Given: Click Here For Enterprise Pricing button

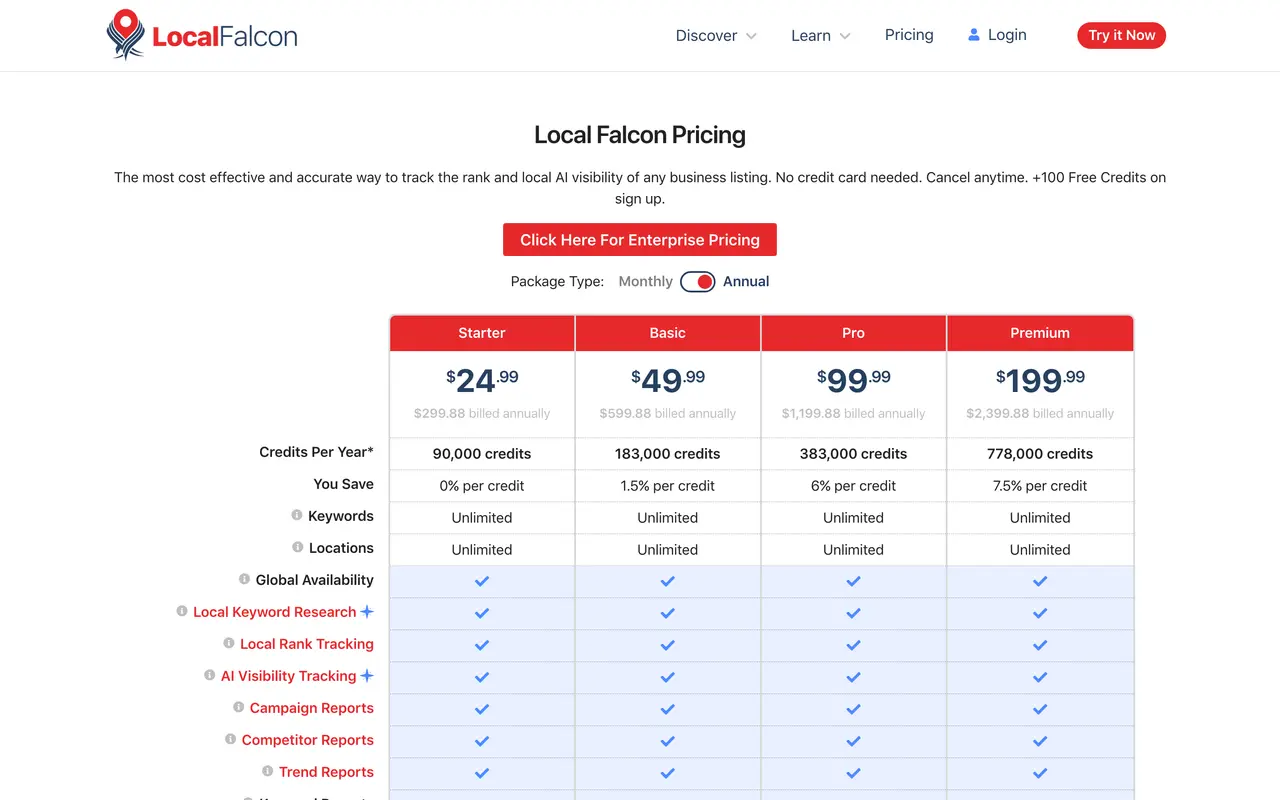Looking at the screenshot, I should [640, 240].
